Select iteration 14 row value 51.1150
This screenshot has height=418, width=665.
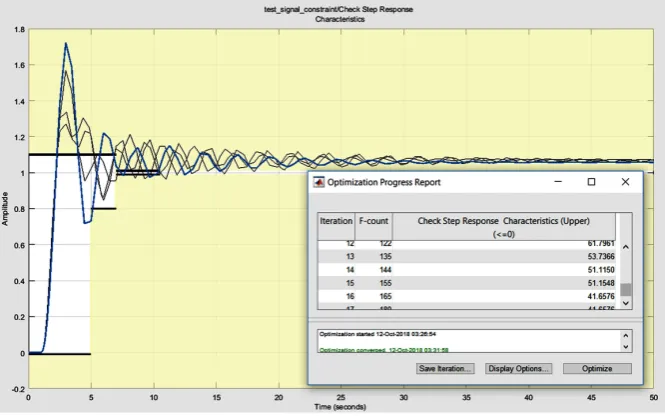point(601,270)
